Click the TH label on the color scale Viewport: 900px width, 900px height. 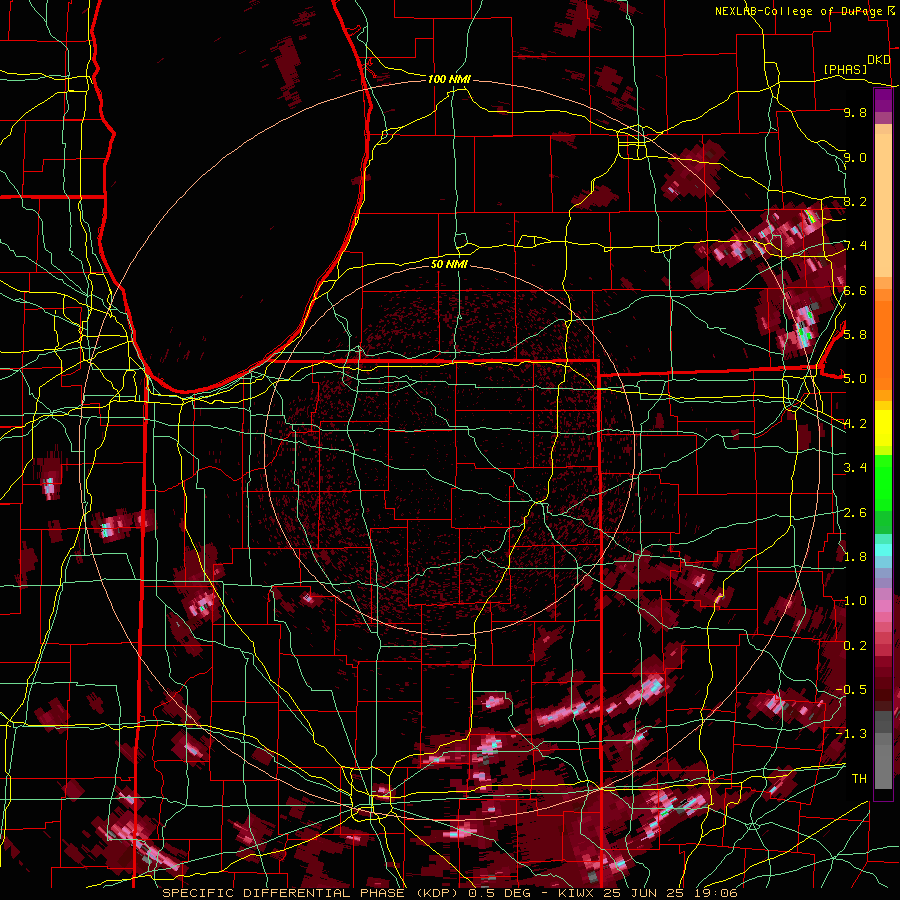click(x=859, y=778)
